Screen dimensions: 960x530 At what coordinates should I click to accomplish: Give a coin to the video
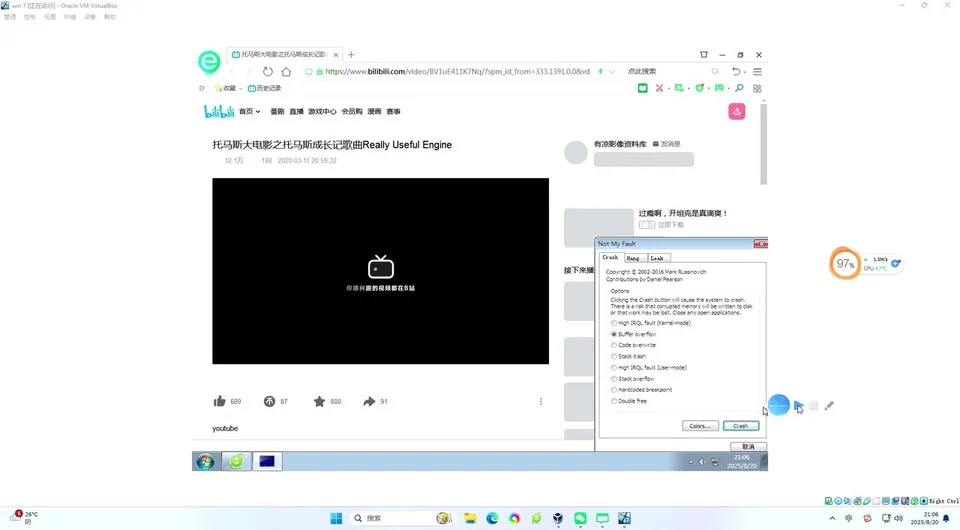(269, 401)
